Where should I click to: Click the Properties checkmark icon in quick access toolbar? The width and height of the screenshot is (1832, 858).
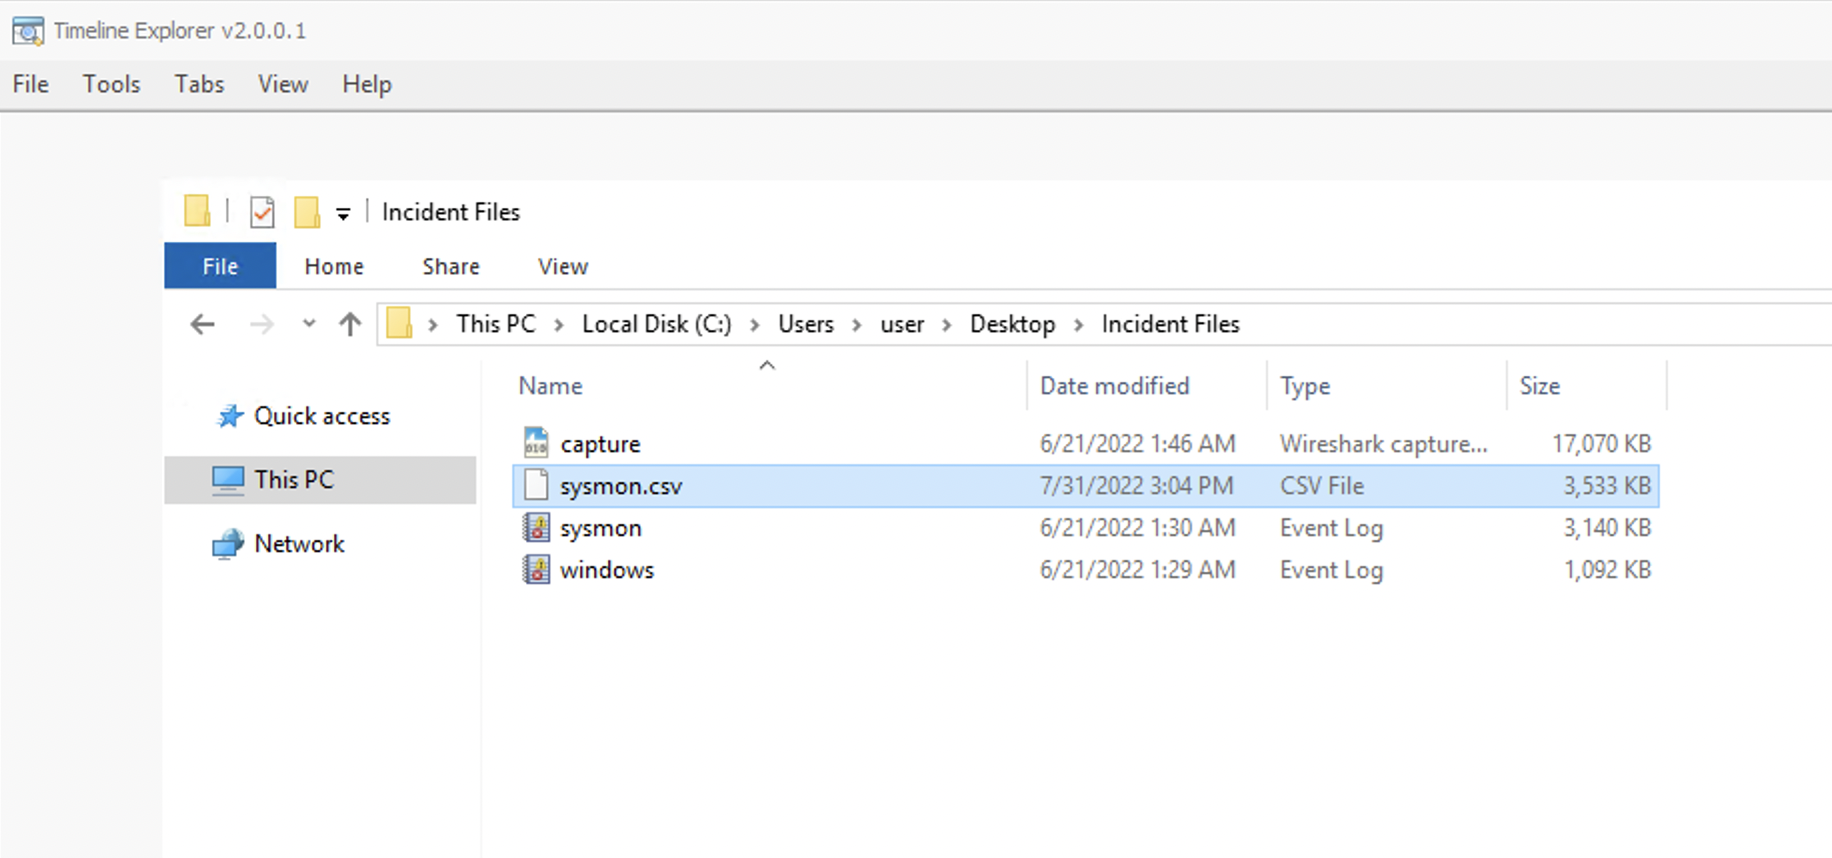262,212
